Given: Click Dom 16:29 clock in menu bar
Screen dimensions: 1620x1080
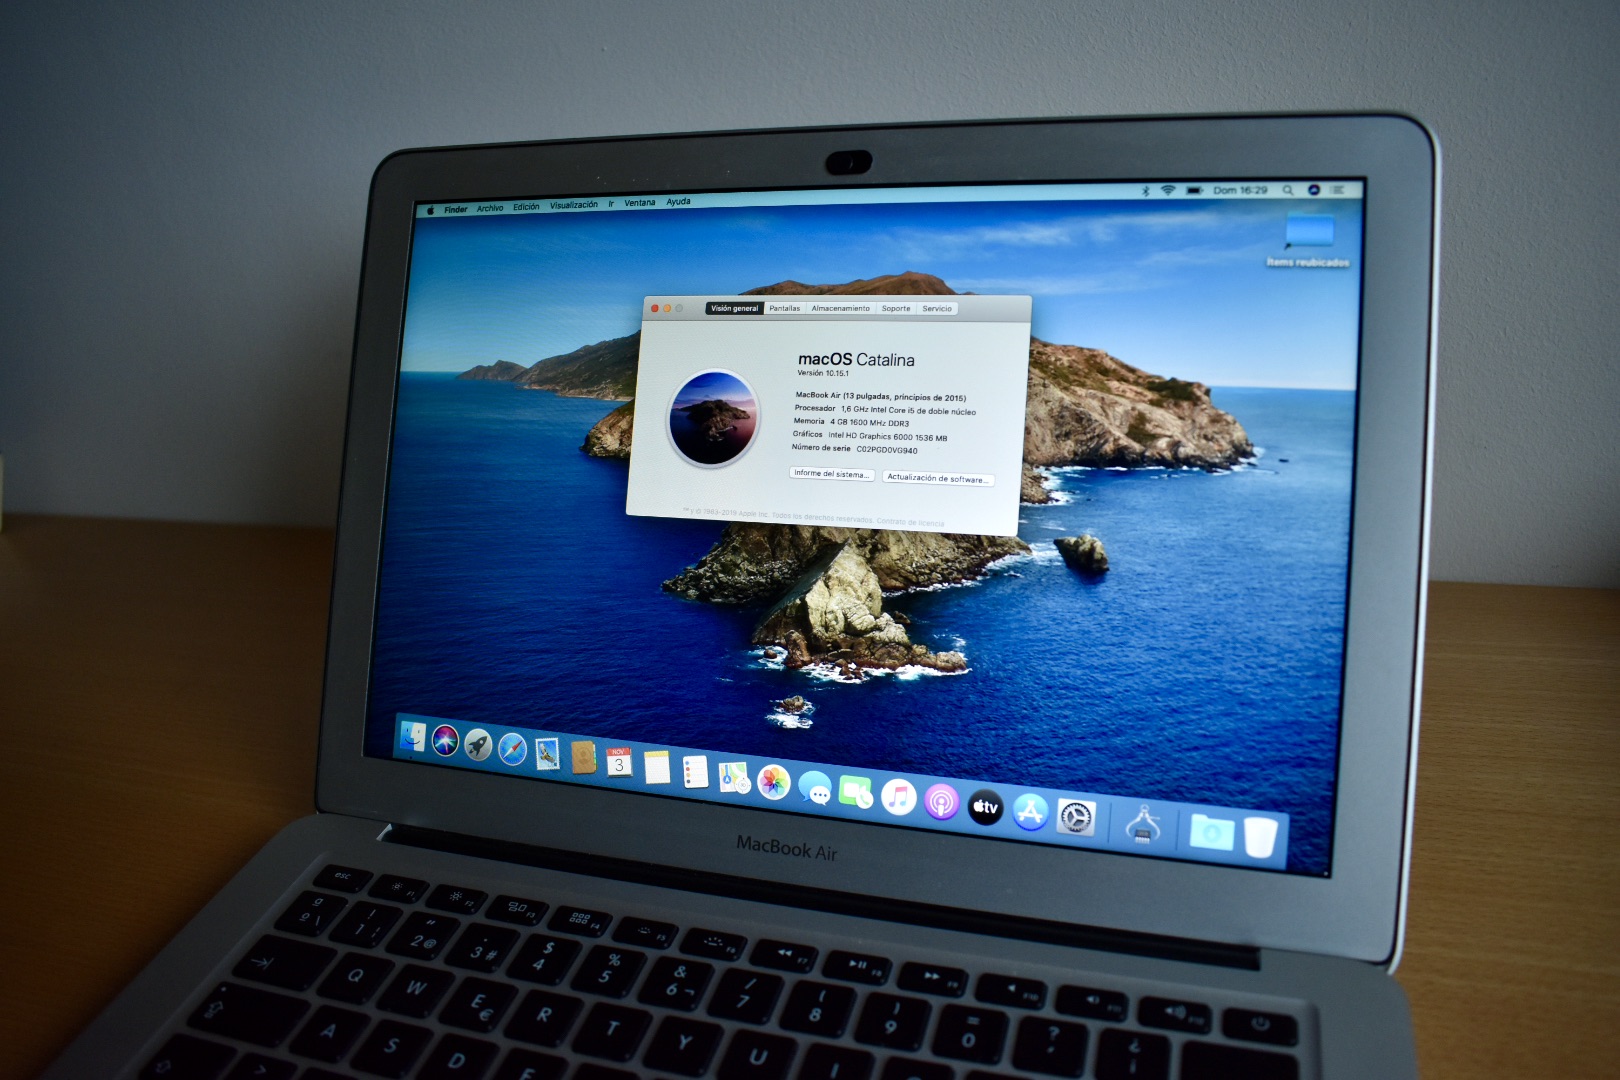Looking at the screenshot, I should 1240,190.
